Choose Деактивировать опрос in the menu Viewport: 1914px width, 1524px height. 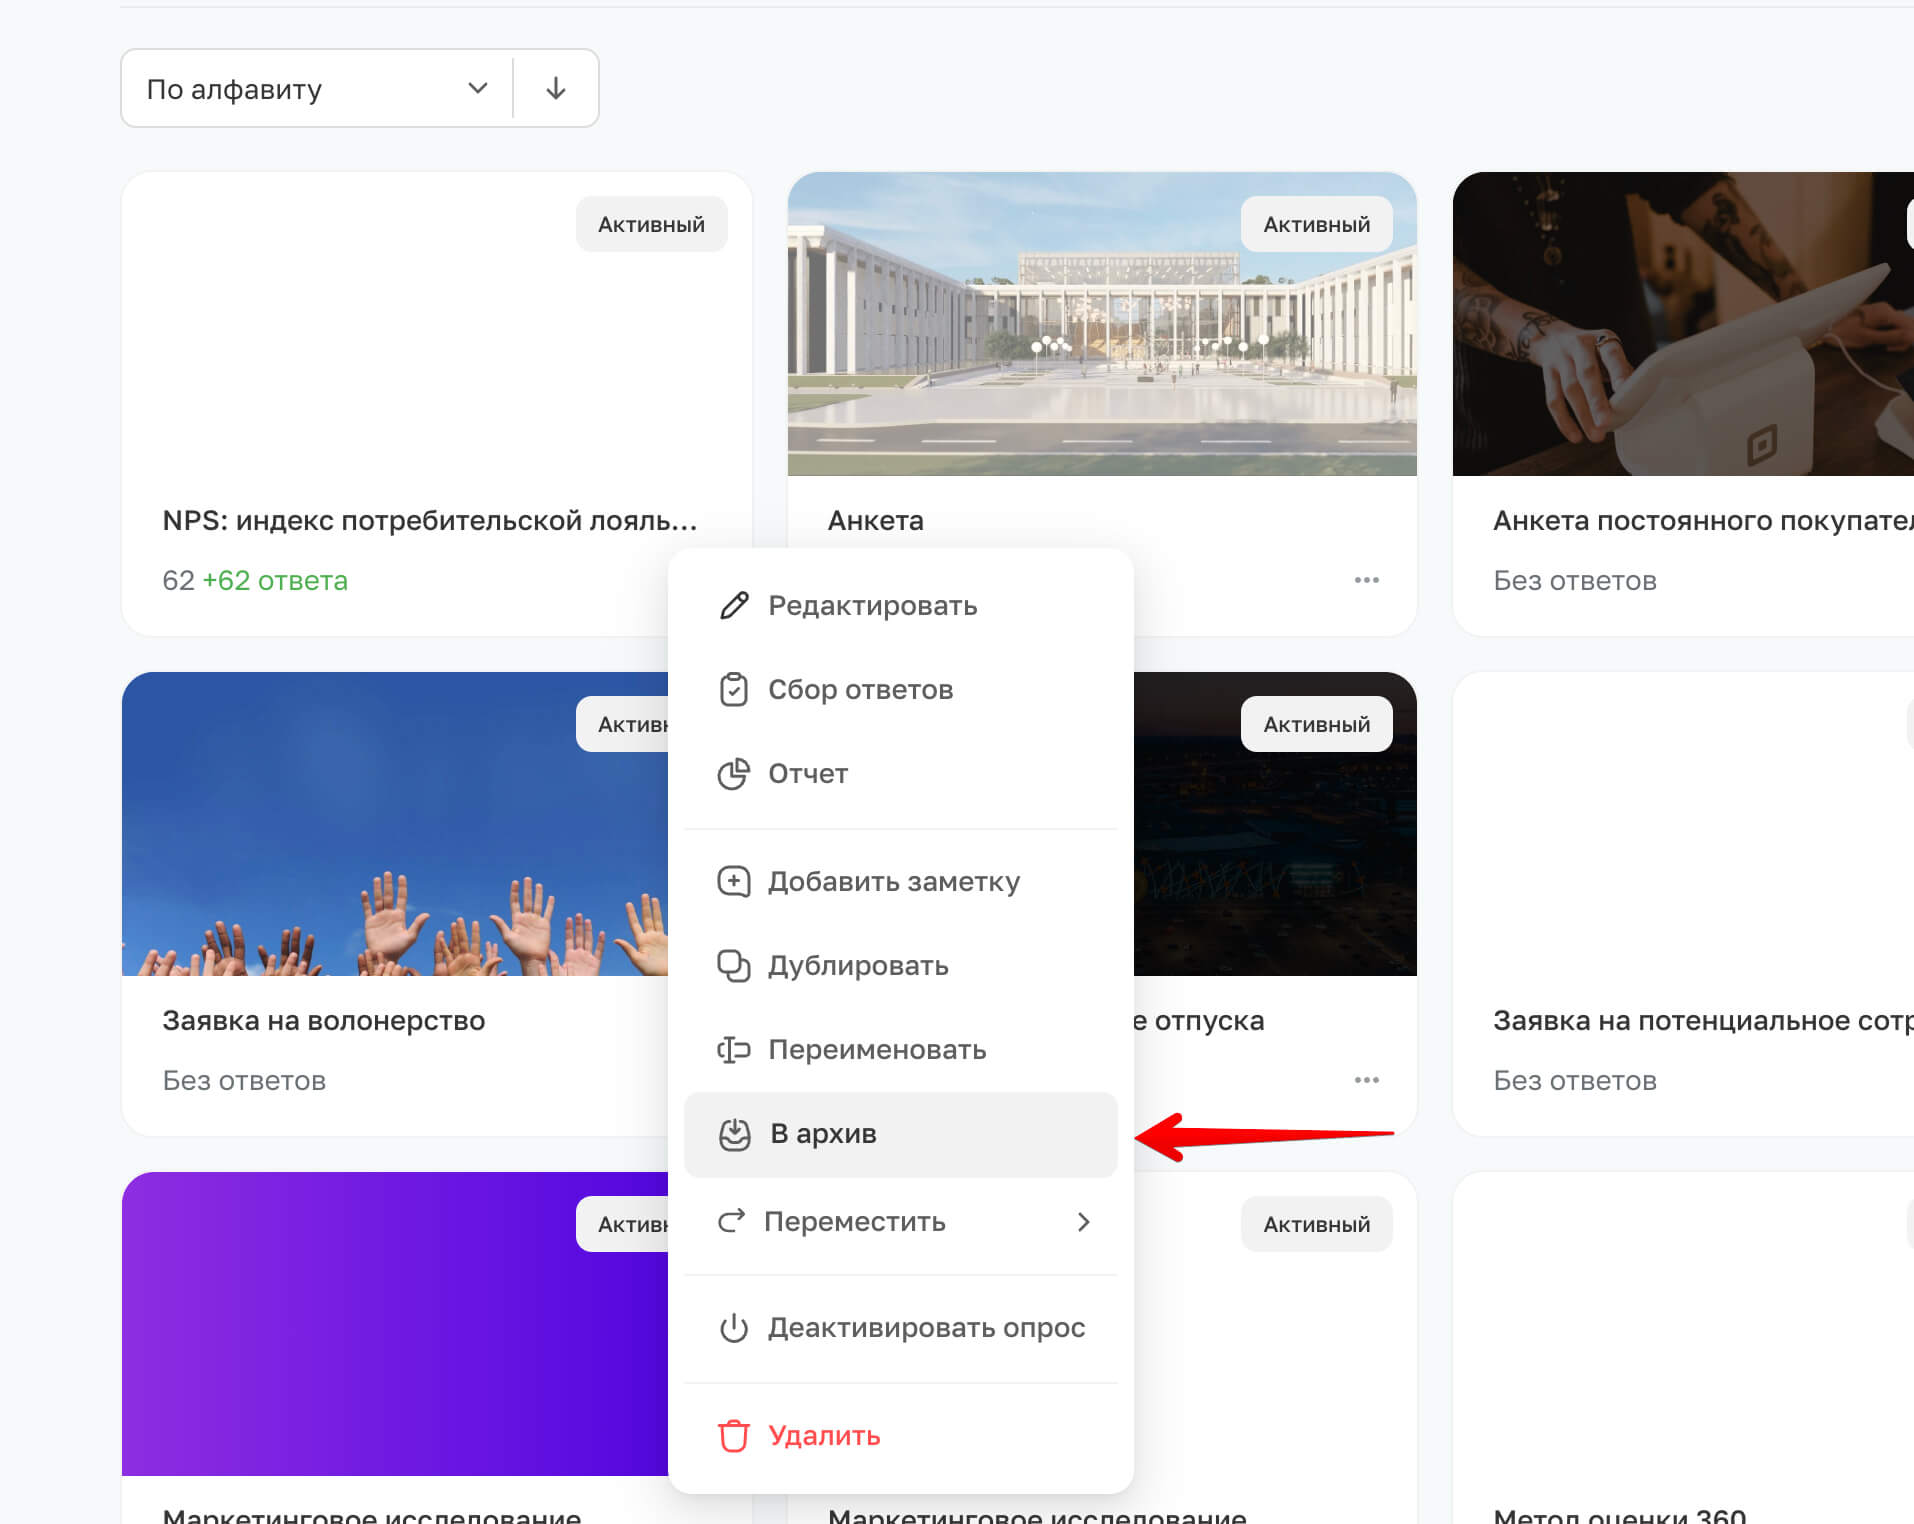tap(900, 1328)
